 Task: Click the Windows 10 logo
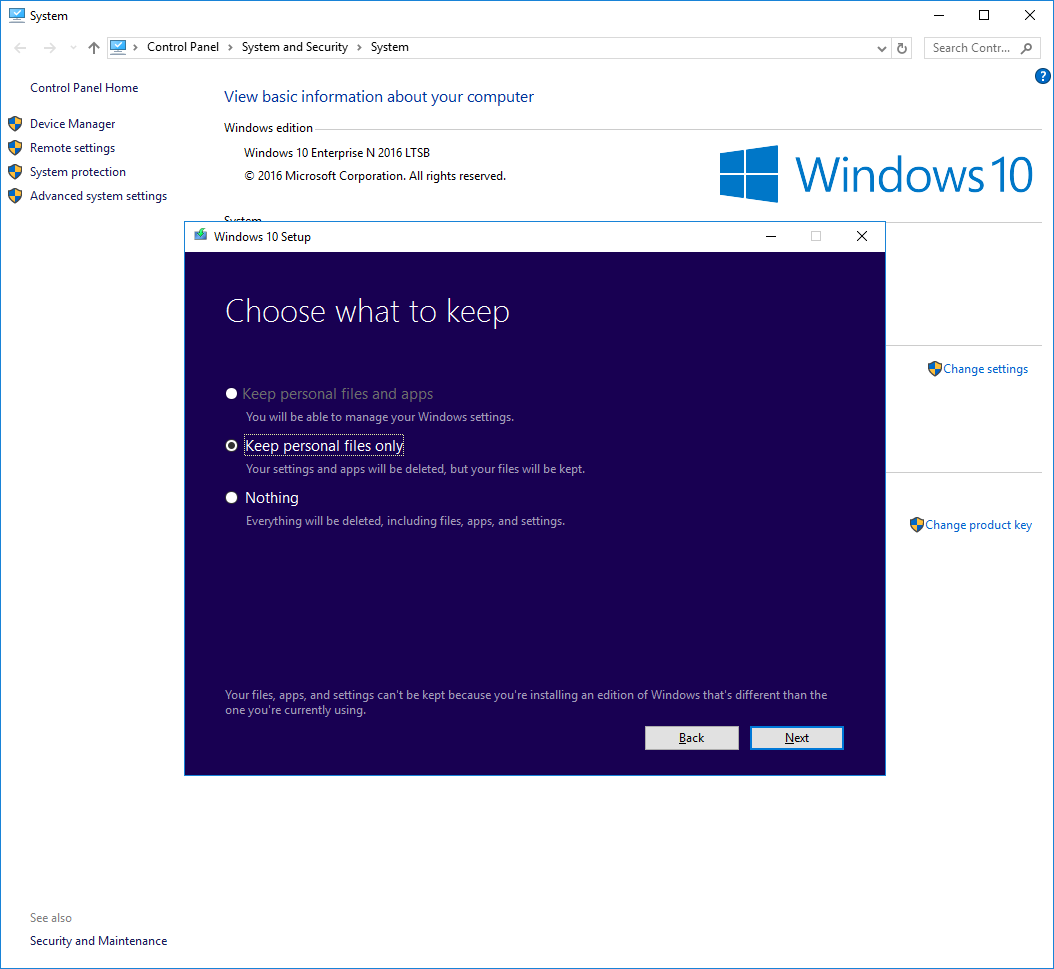coord(876,174)
